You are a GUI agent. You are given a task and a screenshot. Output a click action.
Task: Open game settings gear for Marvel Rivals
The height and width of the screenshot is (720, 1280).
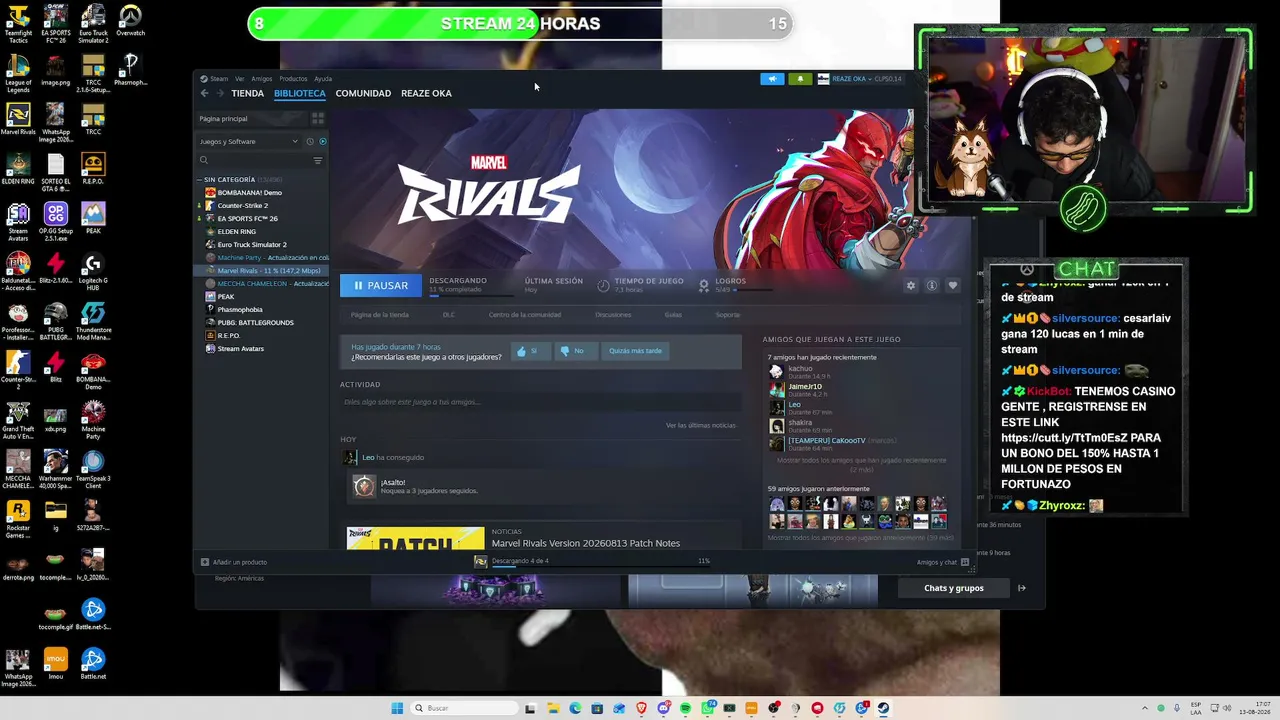point(910,286)
